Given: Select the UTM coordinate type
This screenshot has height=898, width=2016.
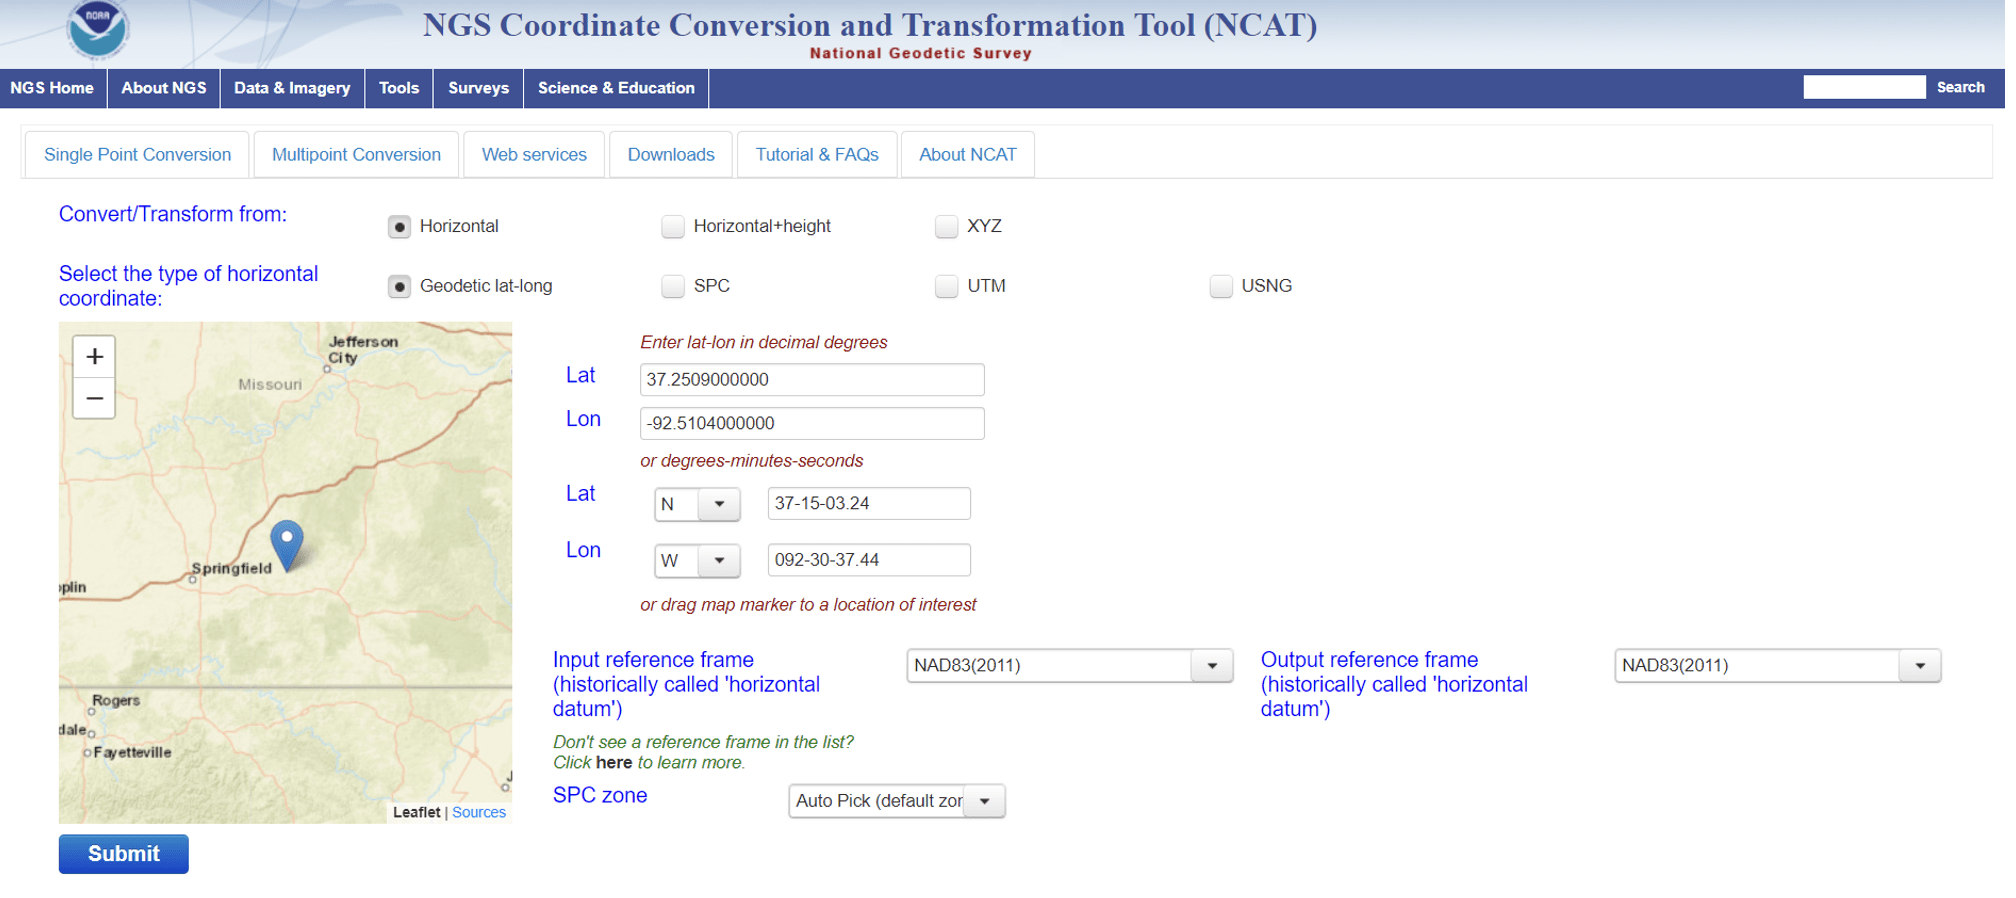Looking at the screenshot, I should (946, 287).
